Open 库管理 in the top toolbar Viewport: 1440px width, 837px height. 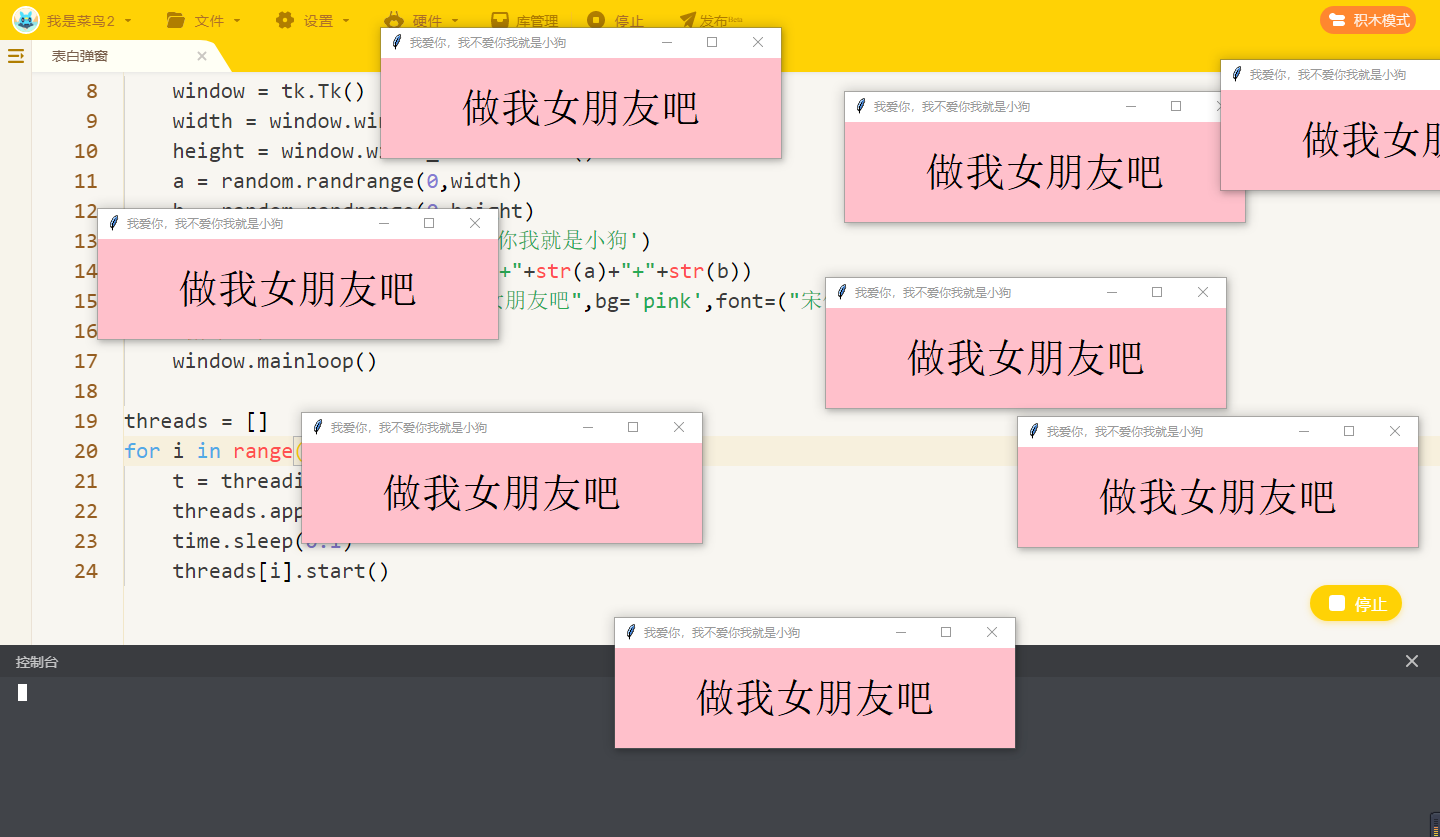click(524, 20)
